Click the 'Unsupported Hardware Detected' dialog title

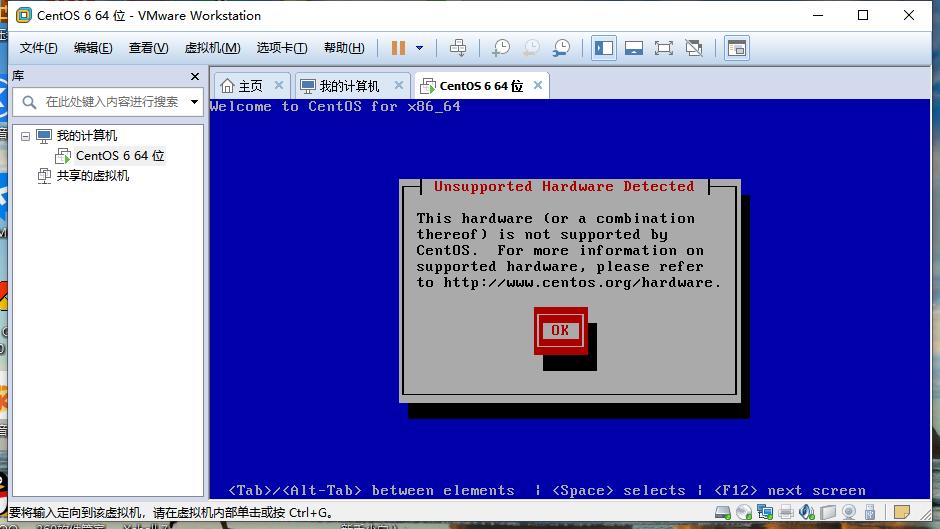(564, 187)
